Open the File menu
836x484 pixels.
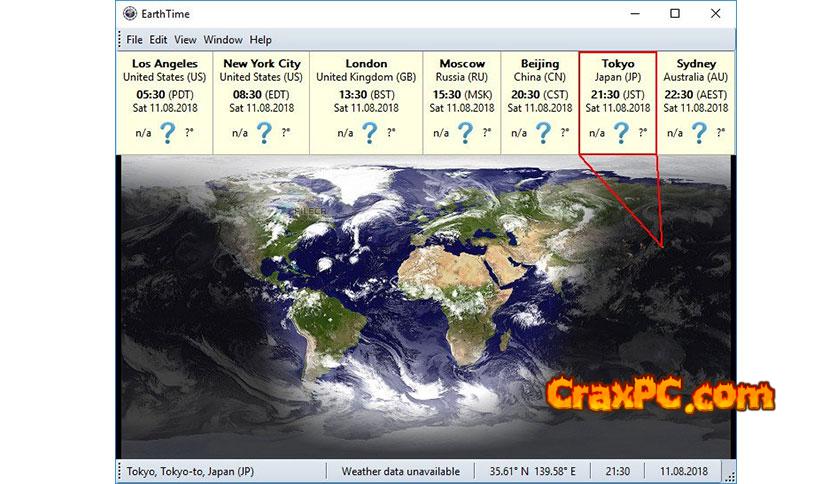(x=134, y=40)
